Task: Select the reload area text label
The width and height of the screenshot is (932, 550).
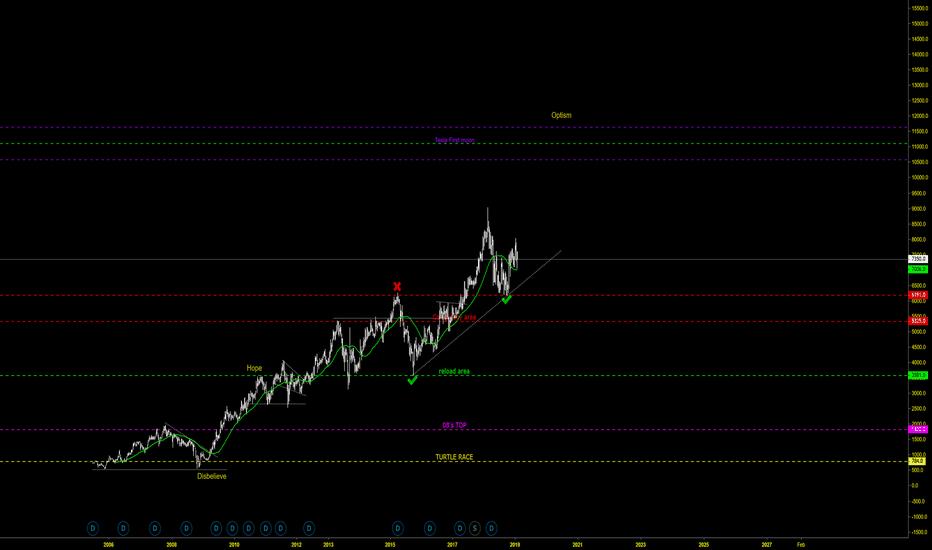Action: [x=454, y=371]
